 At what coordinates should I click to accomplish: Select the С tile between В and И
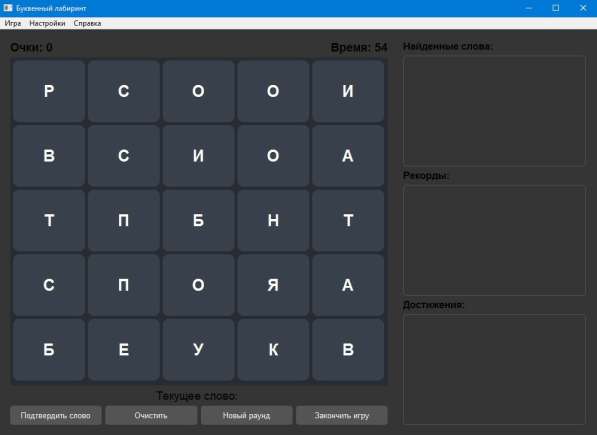point(124,156)
